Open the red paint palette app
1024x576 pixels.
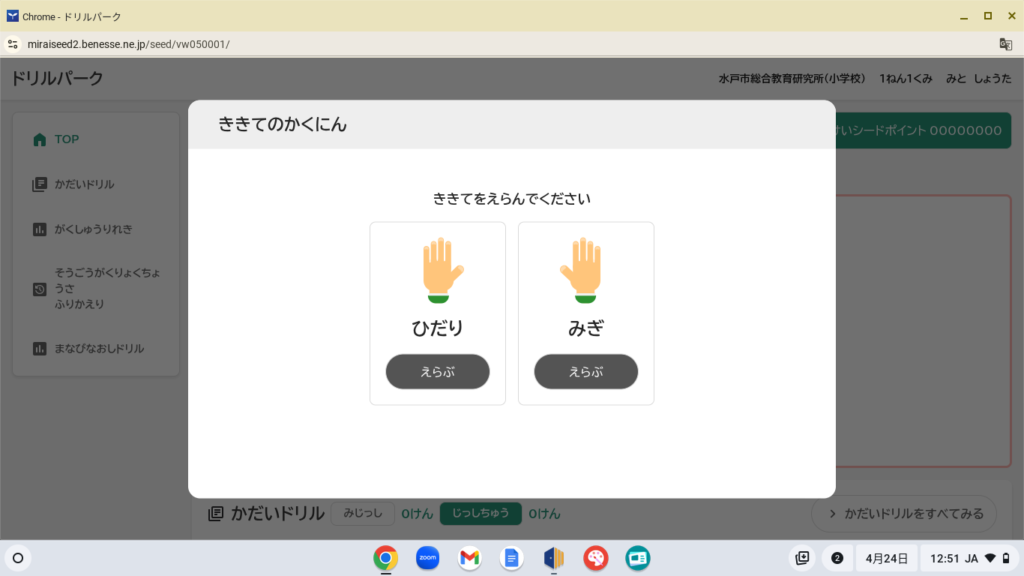click(596, 558)
